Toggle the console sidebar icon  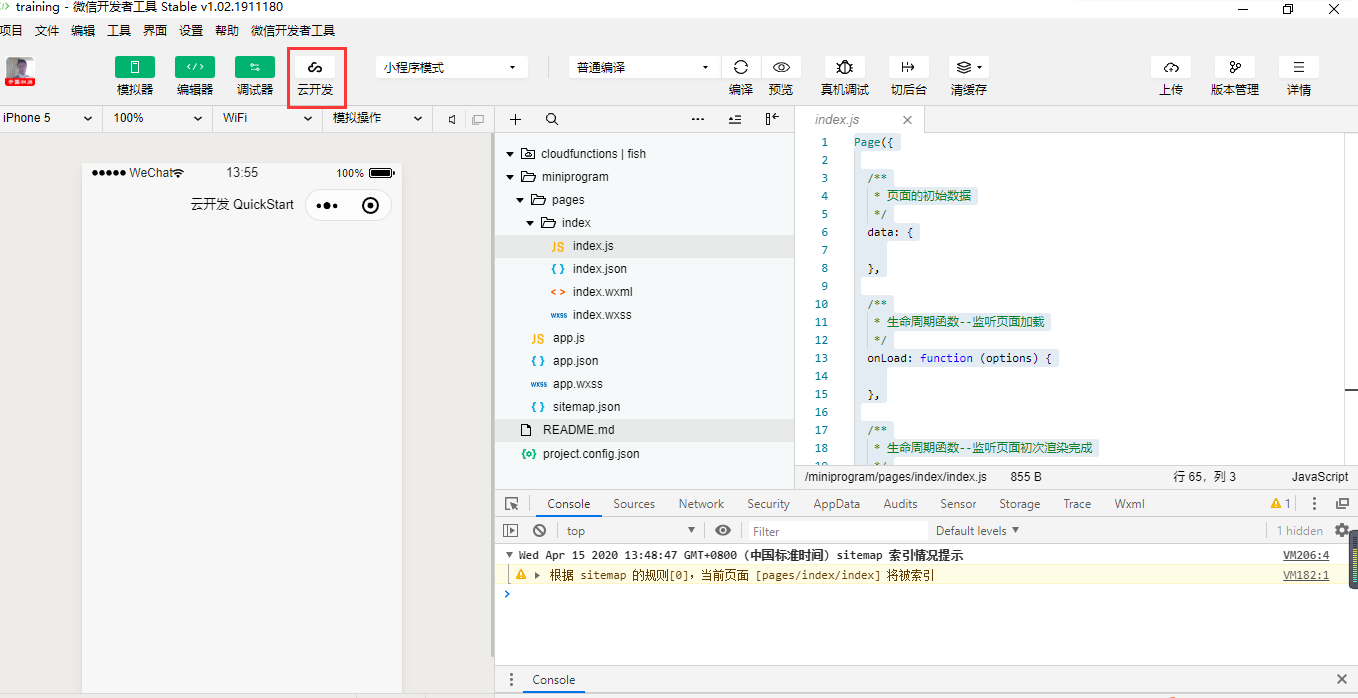(x=511, y=531)
